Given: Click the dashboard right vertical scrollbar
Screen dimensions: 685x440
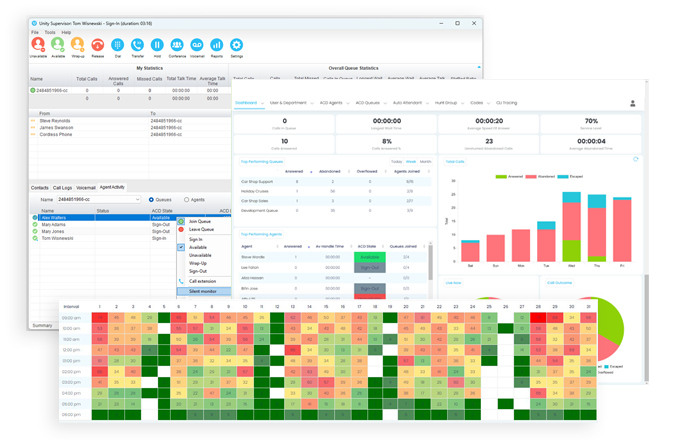Looking at the screenshot, I should pyautogui.click(x=646, y=328).
